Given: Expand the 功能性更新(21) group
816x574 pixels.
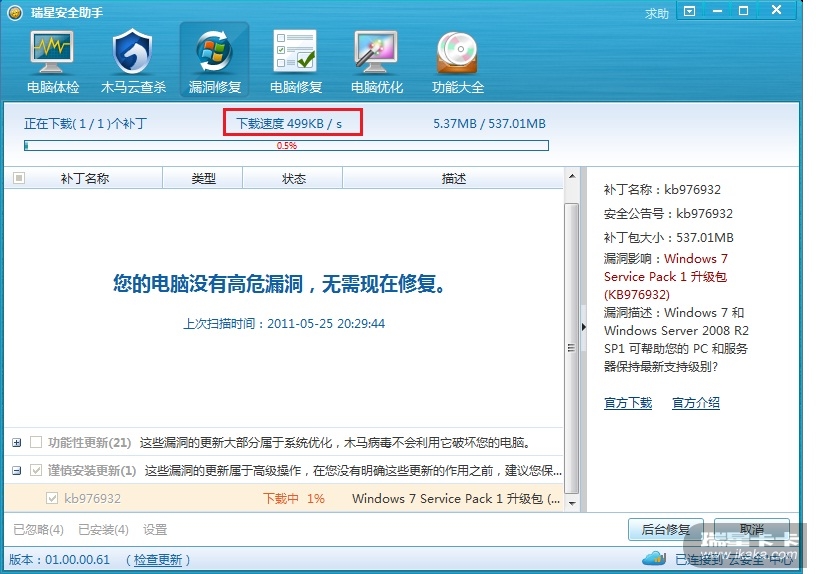Looking at the screenshot, I should coord(17,443).
